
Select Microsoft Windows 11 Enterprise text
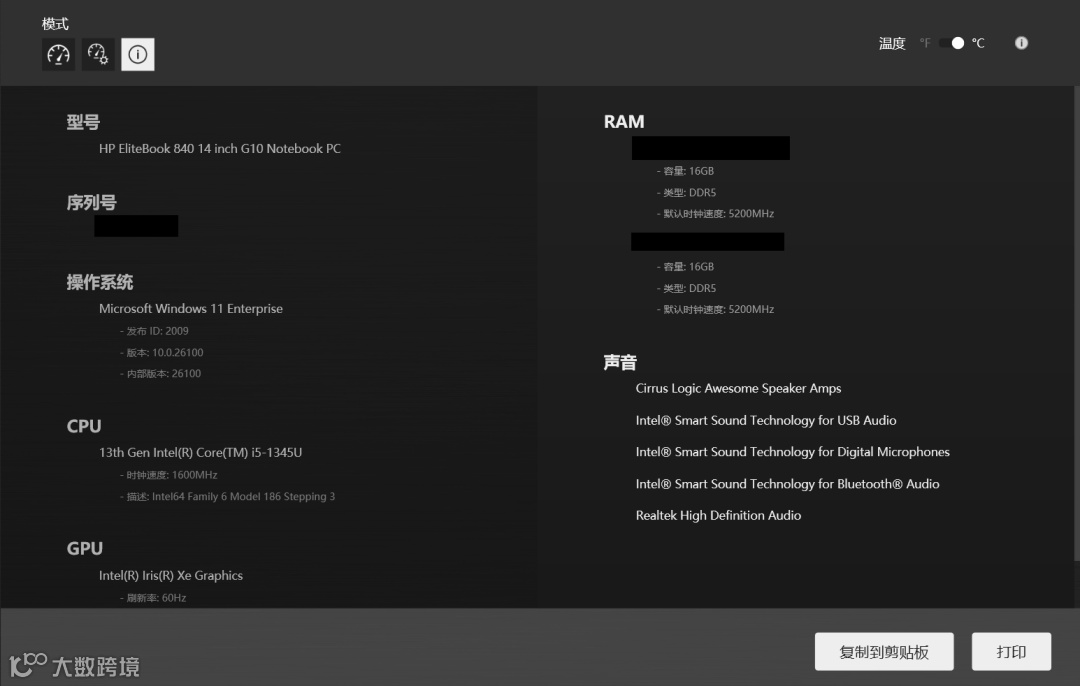[191, 309]
